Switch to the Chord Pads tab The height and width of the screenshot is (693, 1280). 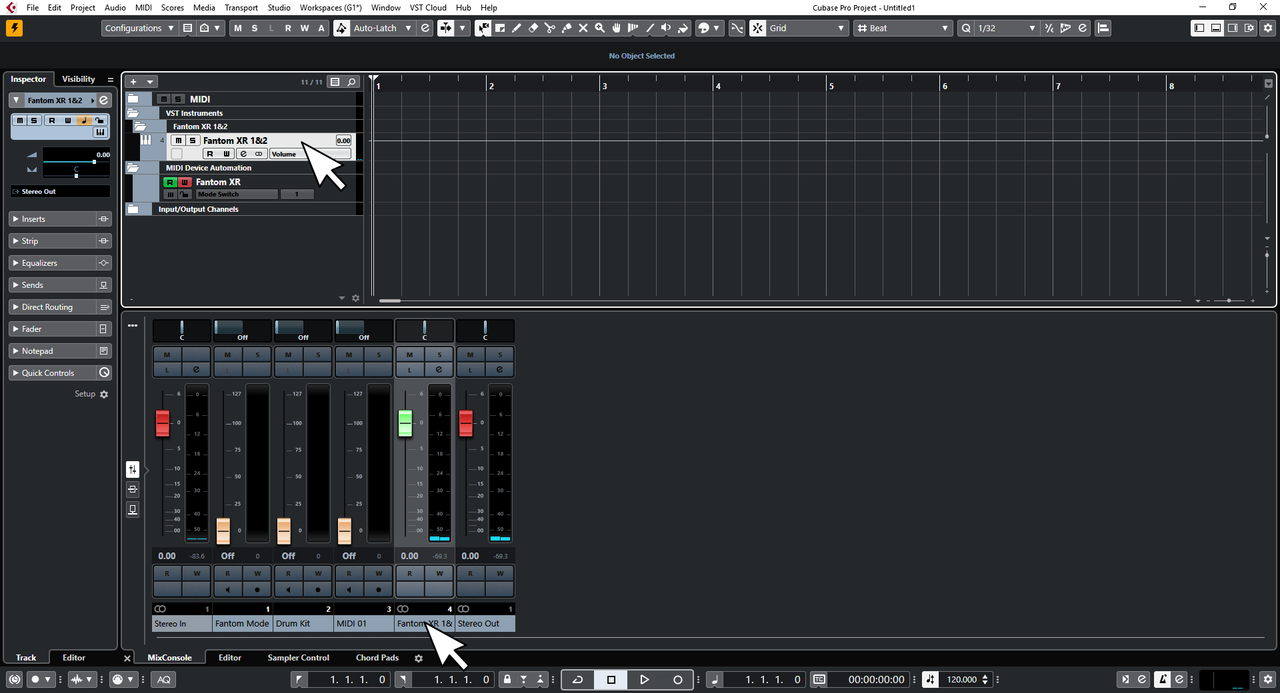pyautogui.click(x=377, y=658)
